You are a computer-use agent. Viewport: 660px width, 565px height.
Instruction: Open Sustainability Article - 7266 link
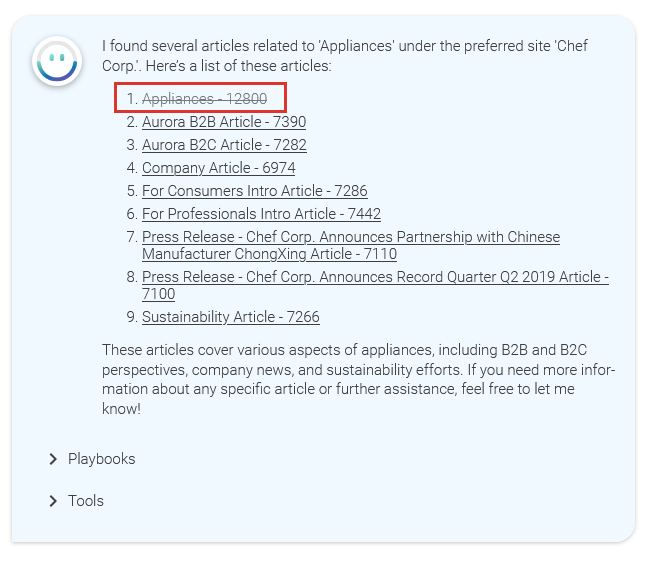(x=230, y=317)
